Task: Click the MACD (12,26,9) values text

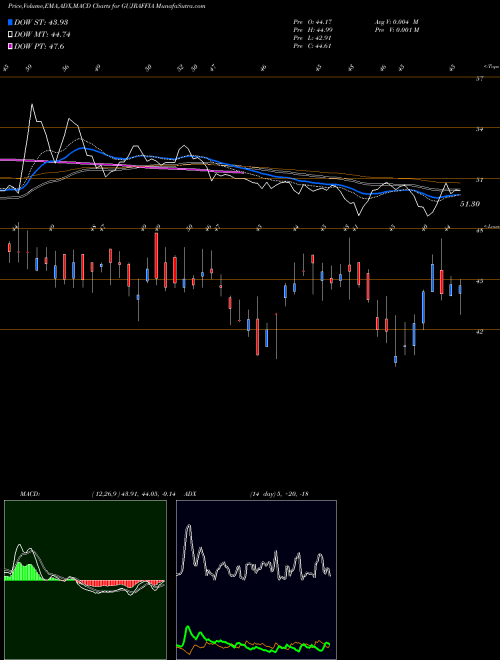Action: coord(133,494)
